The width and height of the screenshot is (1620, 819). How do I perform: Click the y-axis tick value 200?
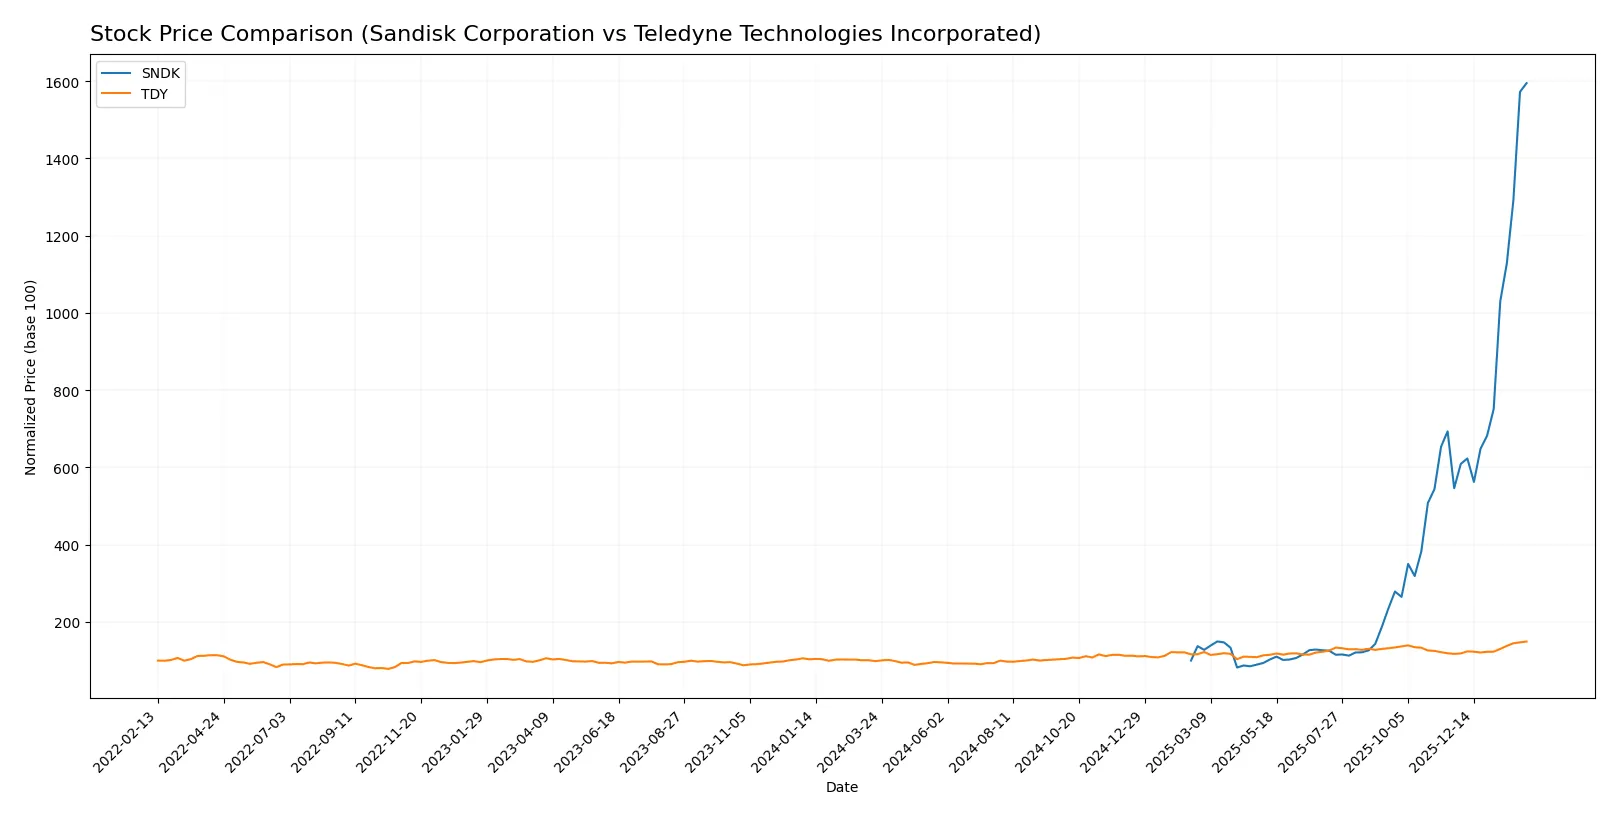[x=66, y=623]
